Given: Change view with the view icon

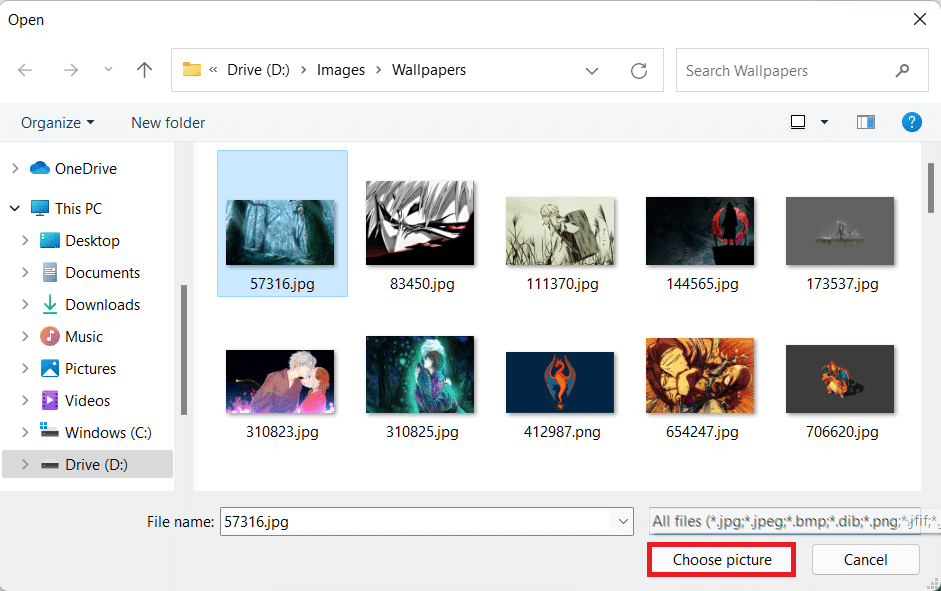Looking at the screenshot, I should [798, 122].
